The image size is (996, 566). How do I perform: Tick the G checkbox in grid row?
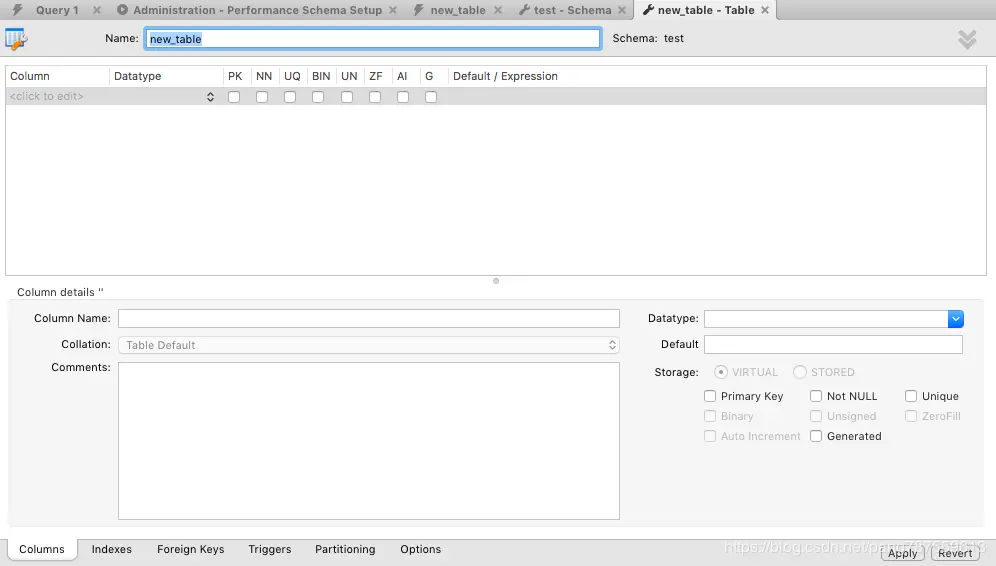point(431,97)
